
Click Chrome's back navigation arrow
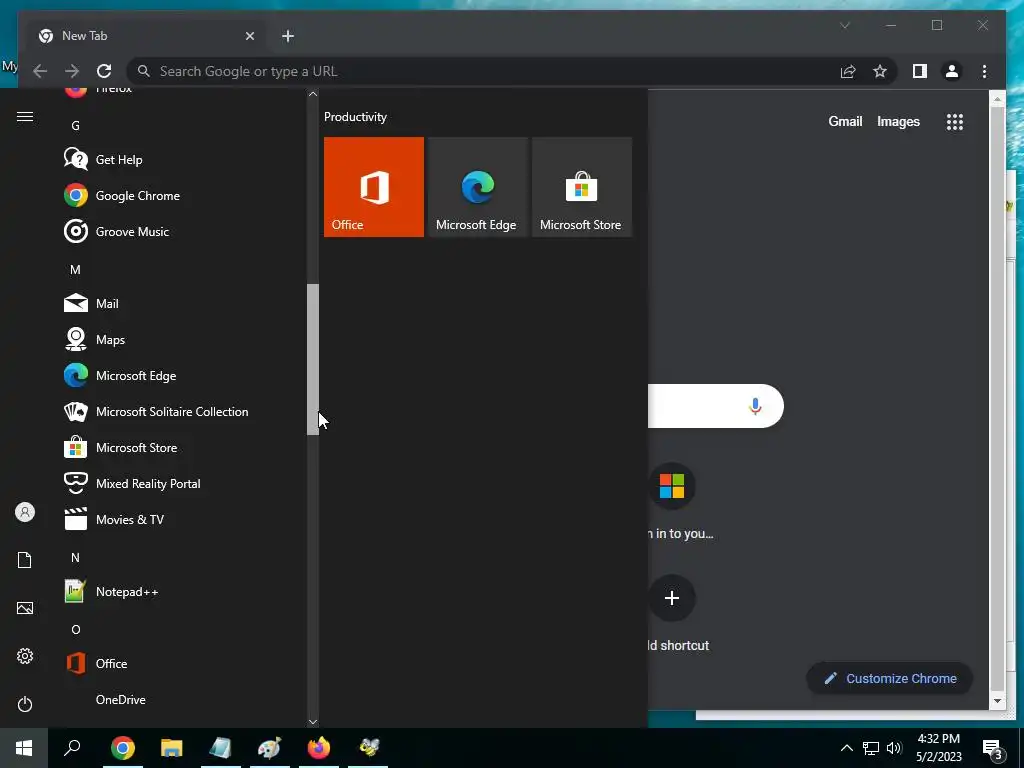coord(40,71)
